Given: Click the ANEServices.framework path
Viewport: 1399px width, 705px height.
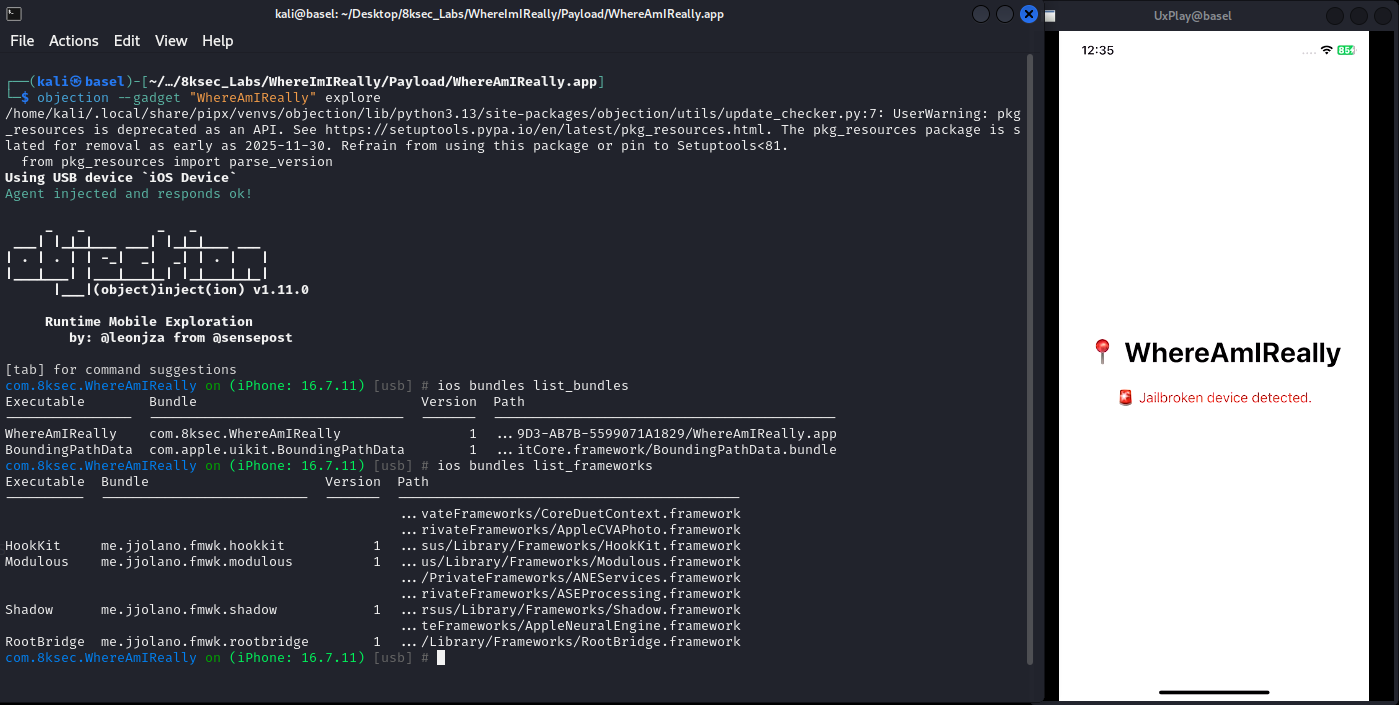Looking at the screenshot, I should (x=571, y=578).
